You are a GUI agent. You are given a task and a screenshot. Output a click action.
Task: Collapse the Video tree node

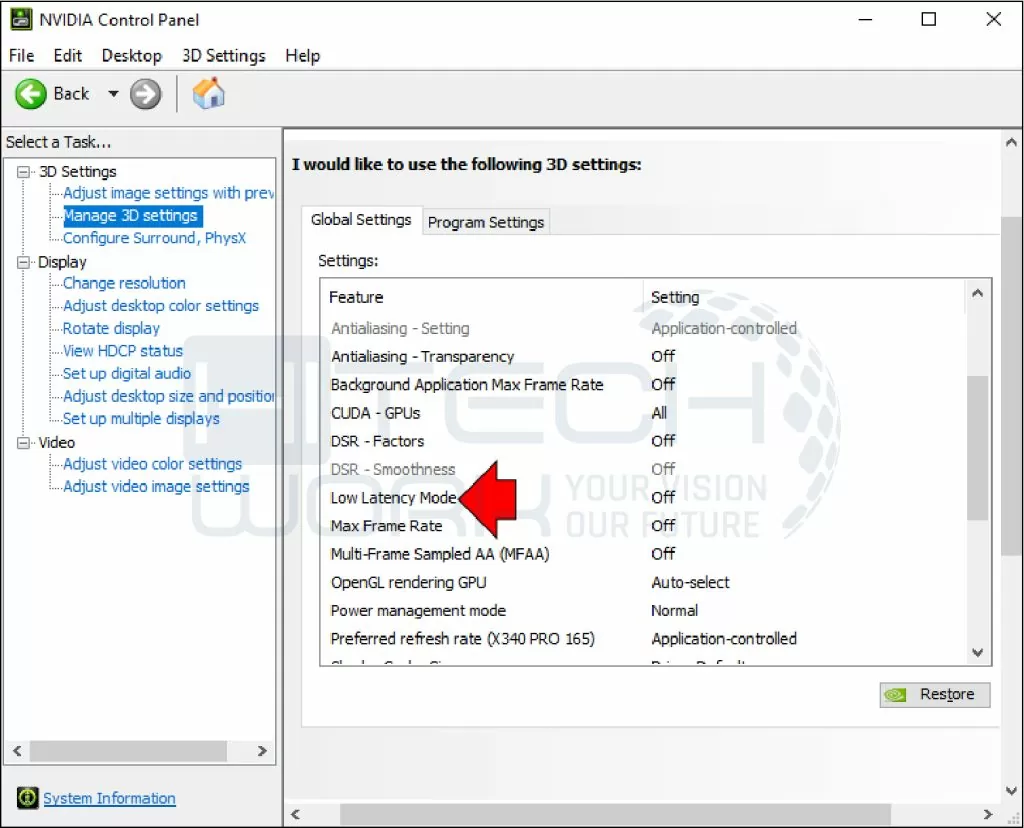click(24, 443)
